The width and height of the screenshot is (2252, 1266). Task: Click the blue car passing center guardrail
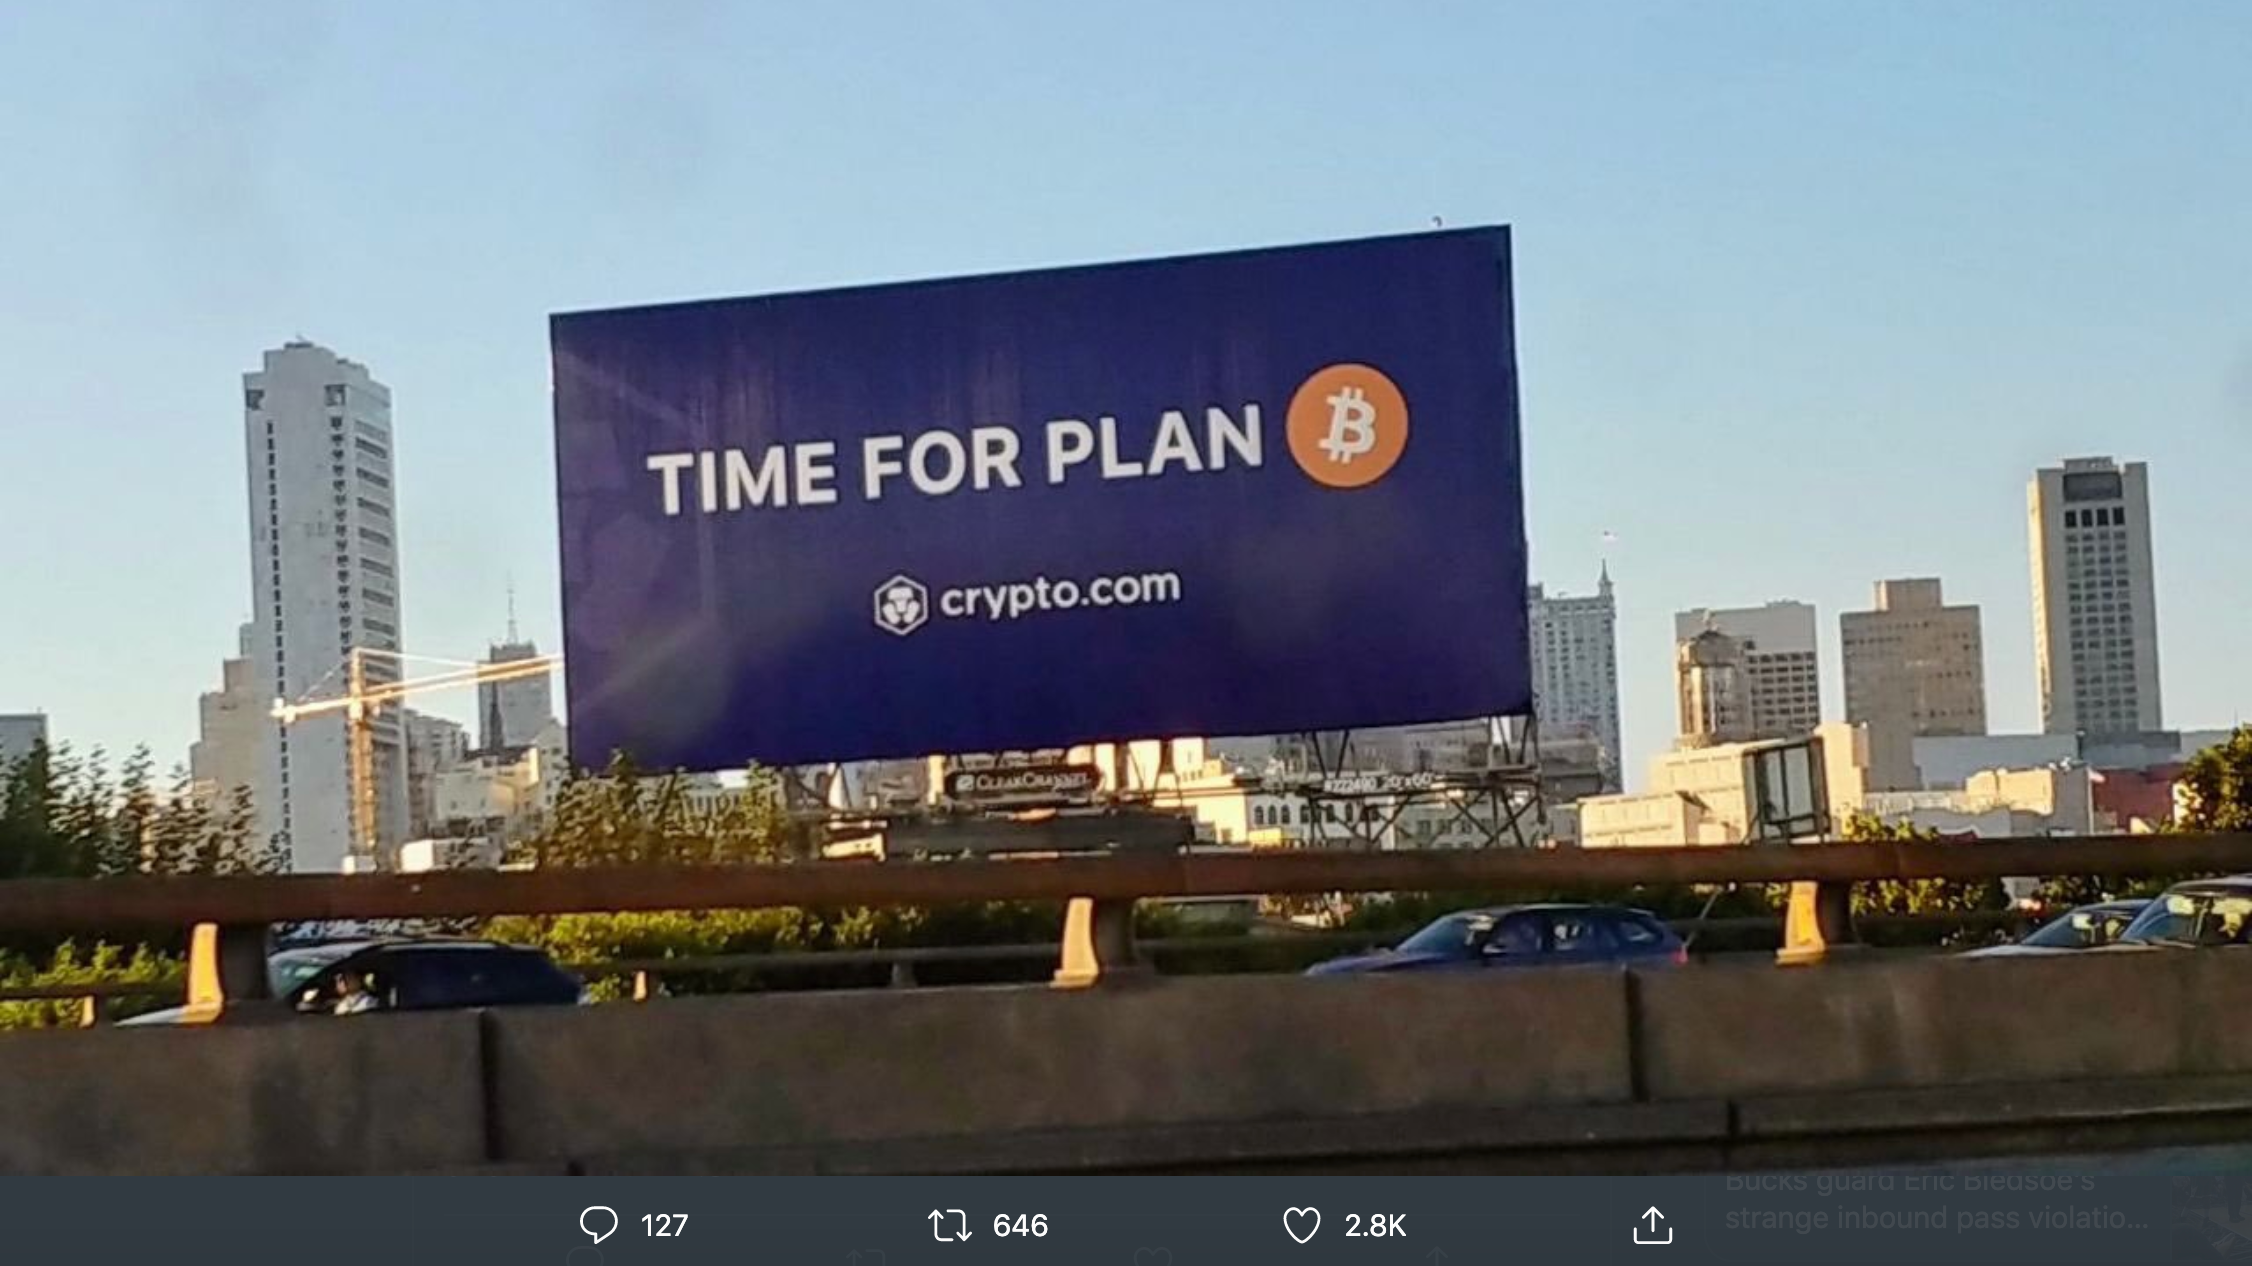1500,938
